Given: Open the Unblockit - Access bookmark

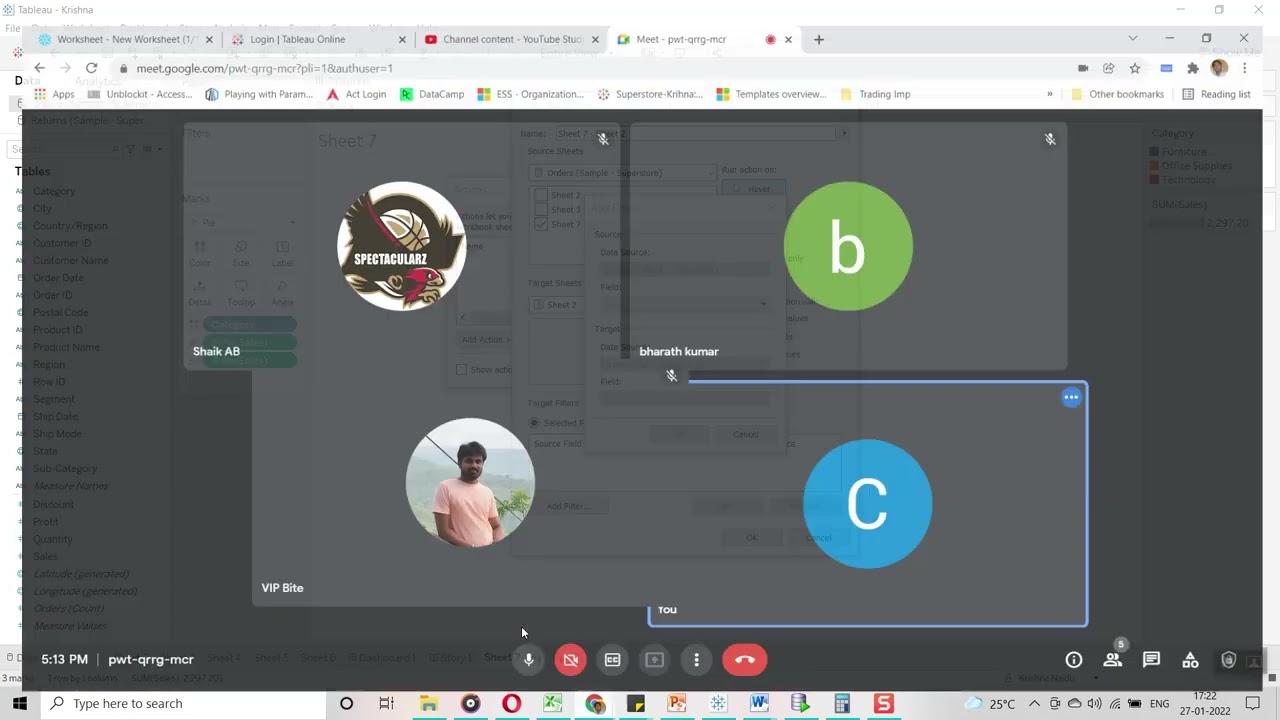Looking at the screenshot, I should pos(140,94).
